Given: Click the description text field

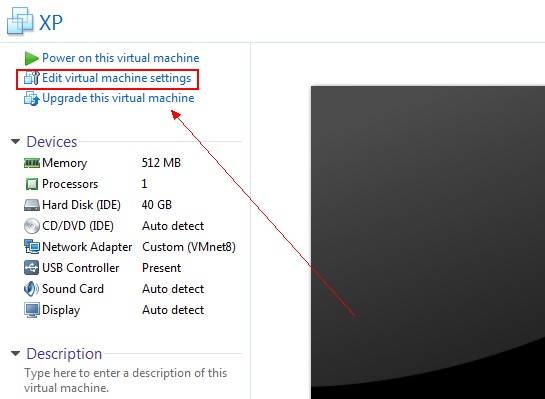Looking at the screenshot, I should point(125,380).
